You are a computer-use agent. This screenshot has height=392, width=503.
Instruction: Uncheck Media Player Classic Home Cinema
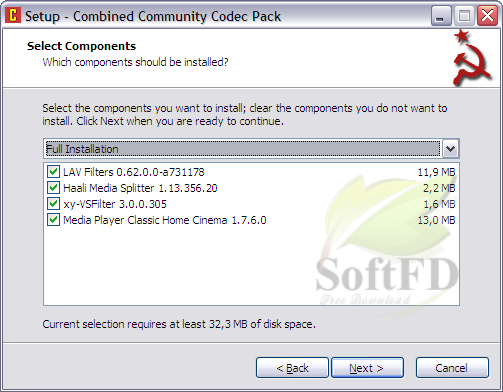pyautogui.click(x=53, y=220)
